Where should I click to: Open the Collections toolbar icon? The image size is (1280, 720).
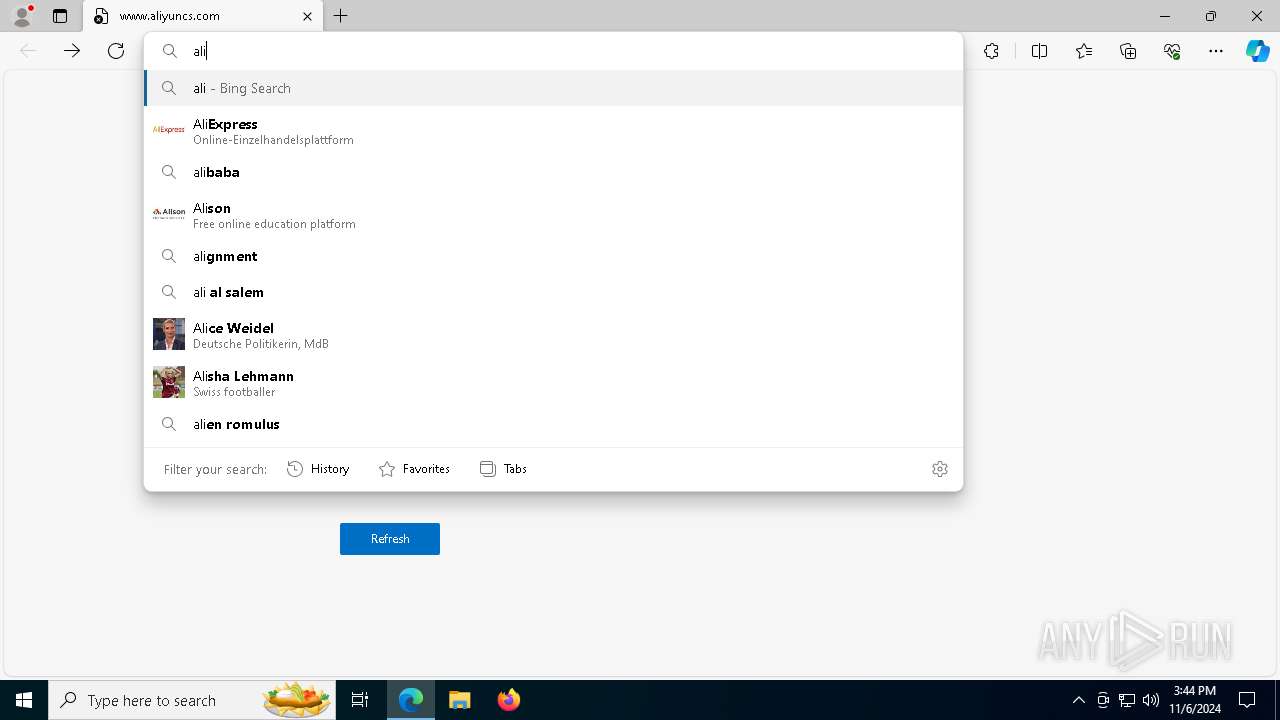pyautogui.click(x=1128, y=51)
